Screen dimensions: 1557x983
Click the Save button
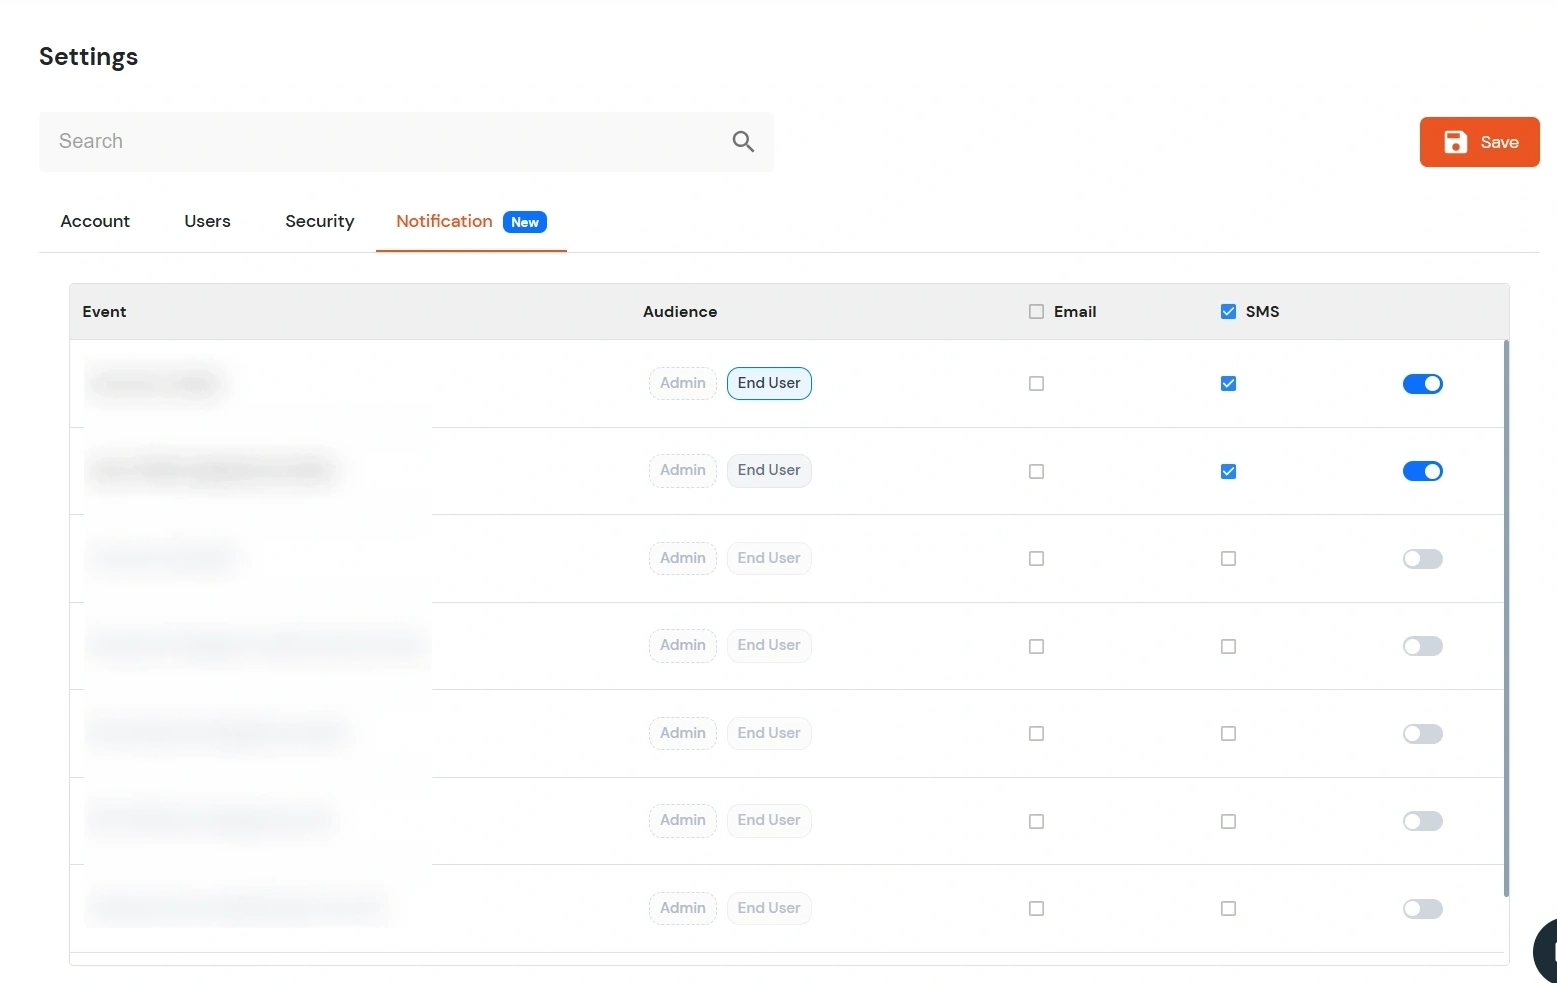coord(1479,142)
